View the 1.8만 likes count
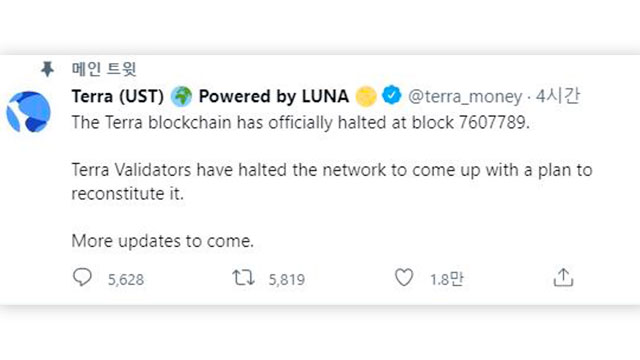The height and width of the screenshot is (360, 640). click(447, 279)
